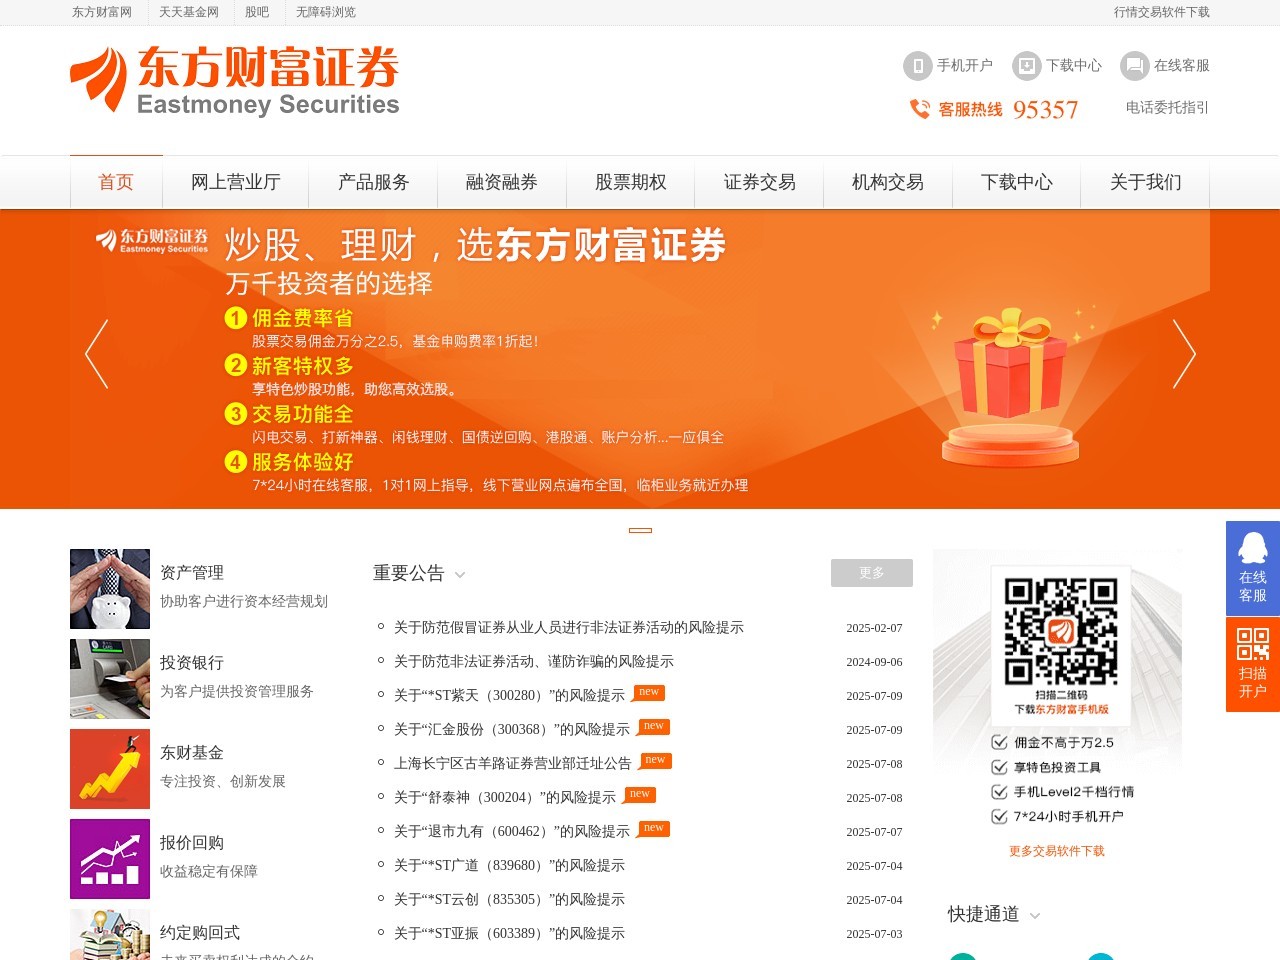Click the 资产管理 piggy bank thumbnail icon
Viewport: 1280px width, 960px height.
tap(109, 589)
